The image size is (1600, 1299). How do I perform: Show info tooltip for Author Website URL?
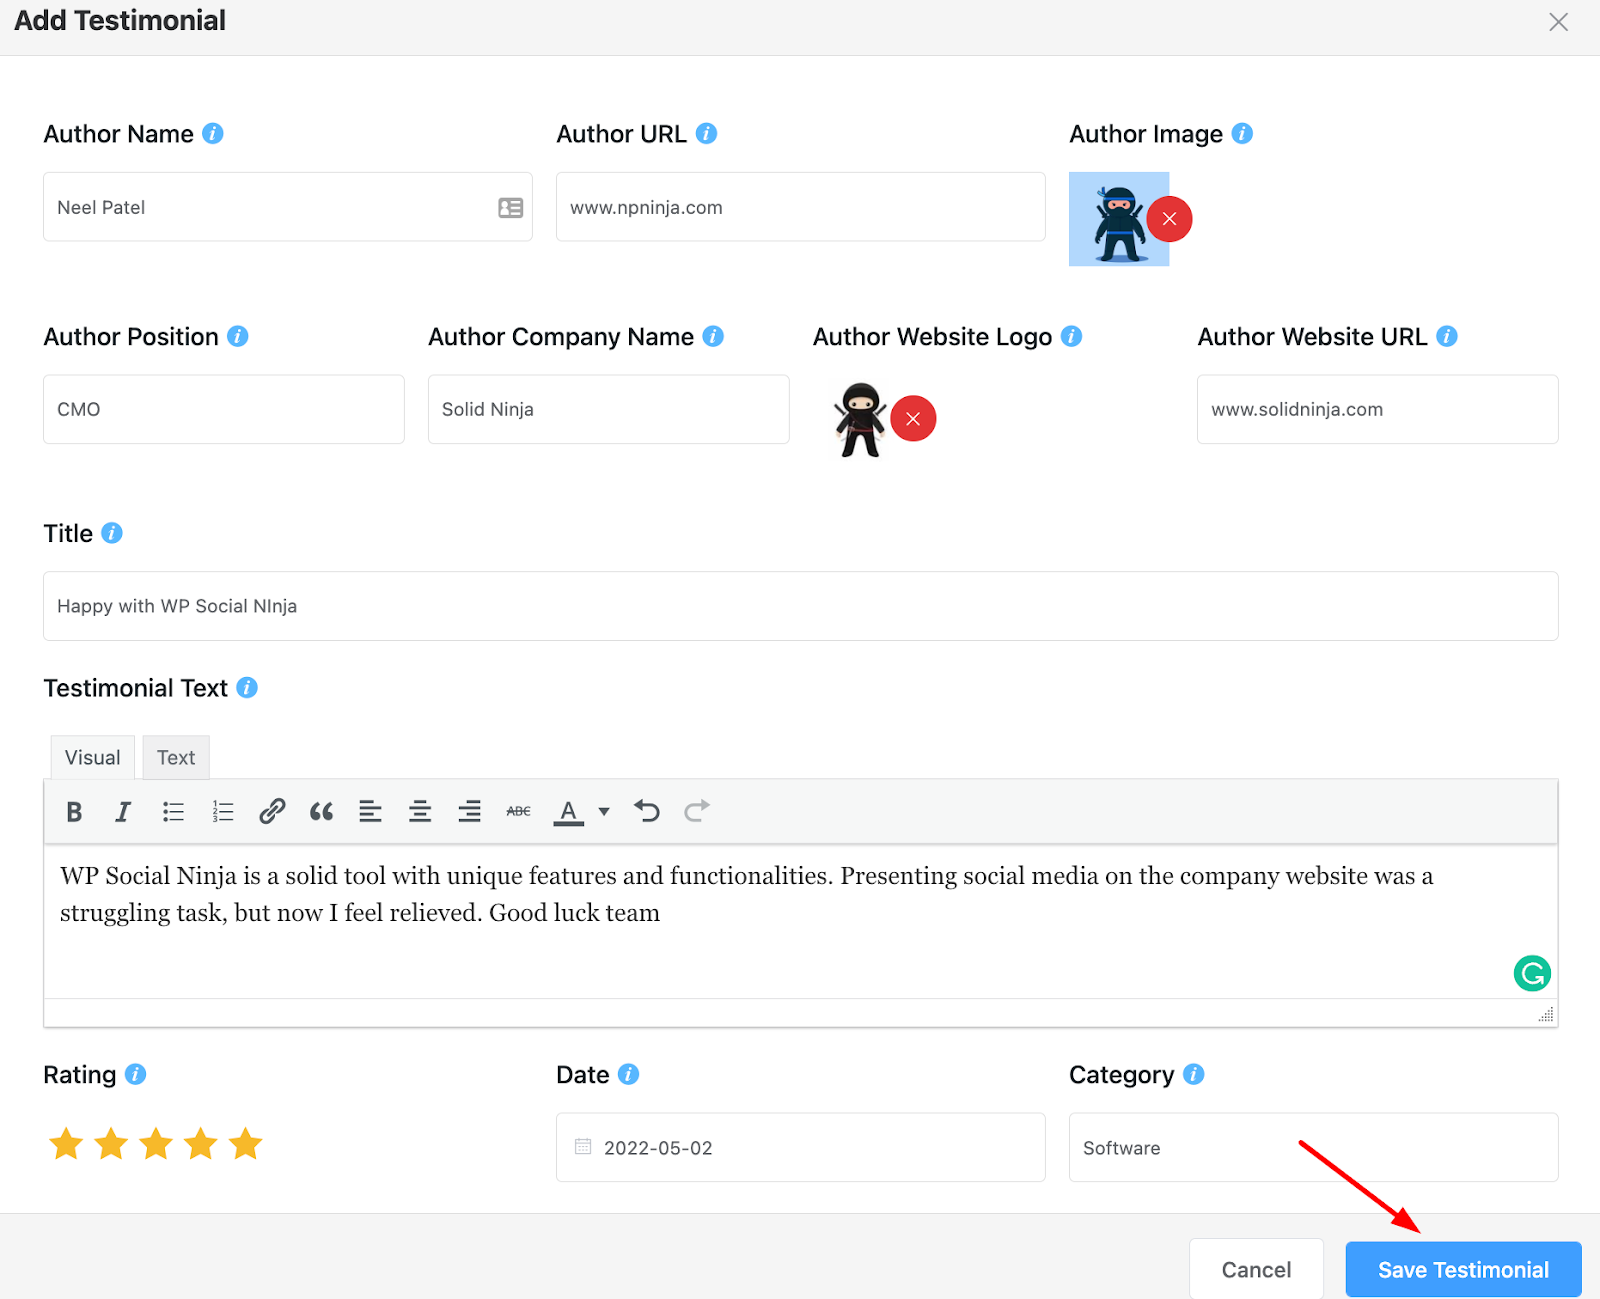coord(1447,336)
